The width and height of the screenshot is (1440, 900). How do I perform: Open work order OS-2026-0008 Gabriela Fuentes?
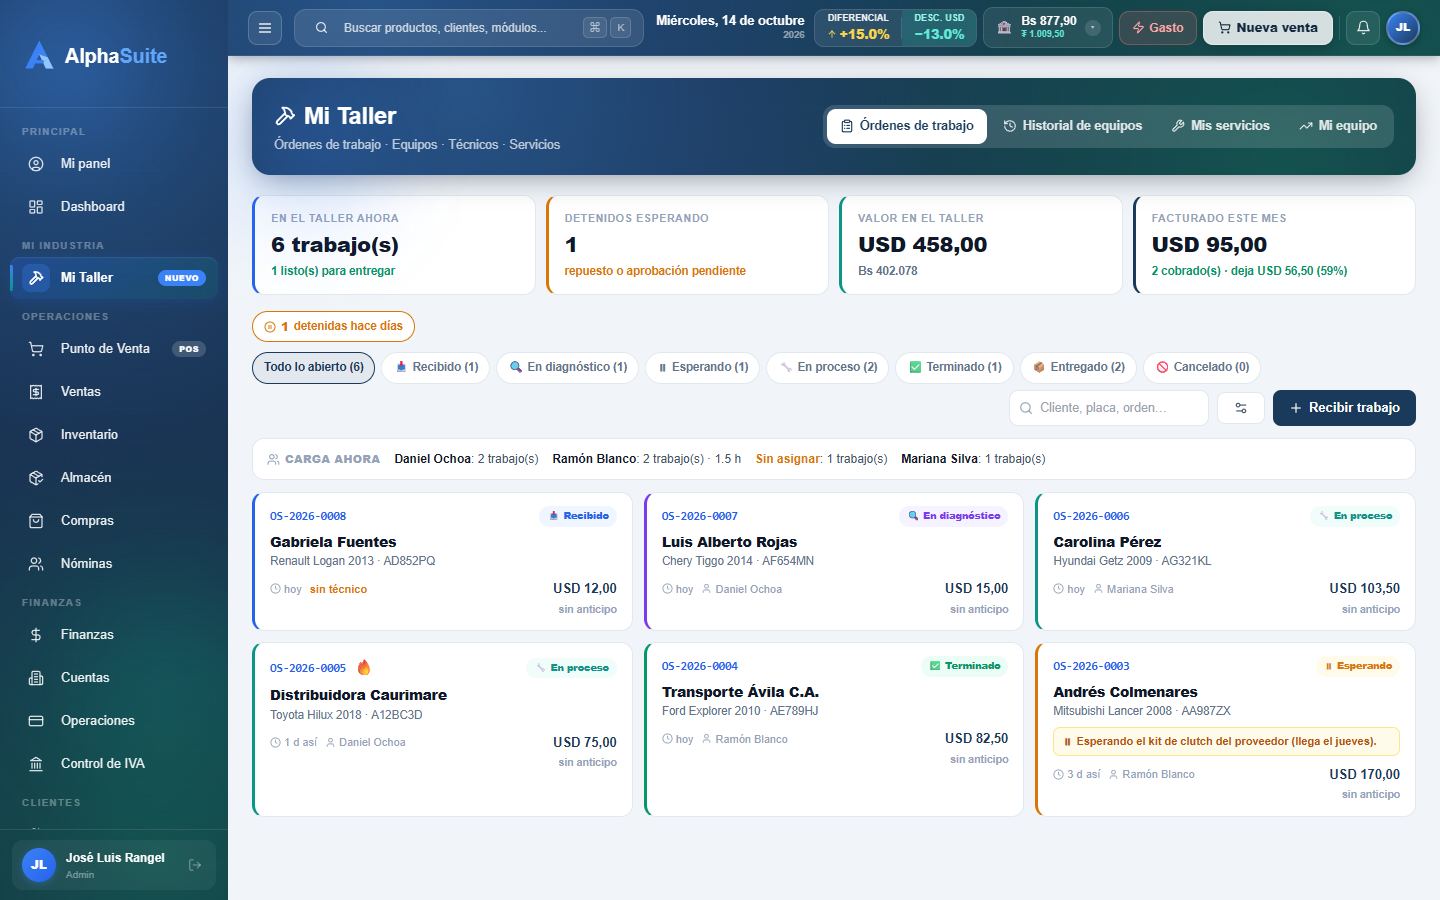(x=442, y=562)
